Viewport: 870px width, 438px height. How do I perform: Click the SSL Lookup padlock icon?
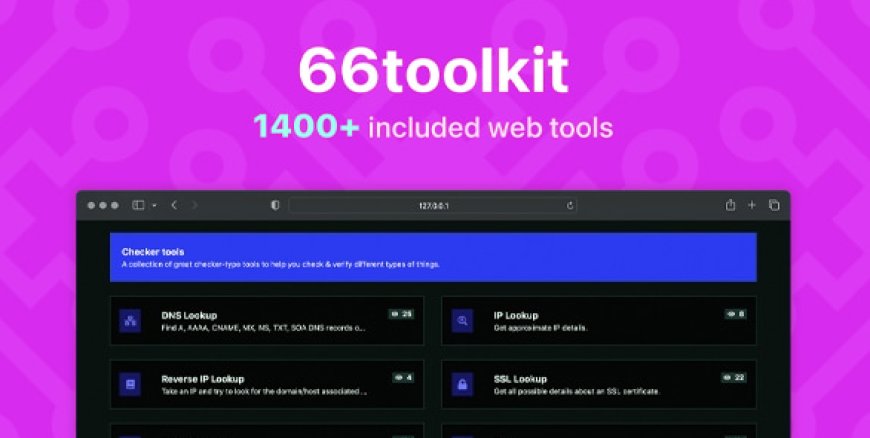(462, 384)
